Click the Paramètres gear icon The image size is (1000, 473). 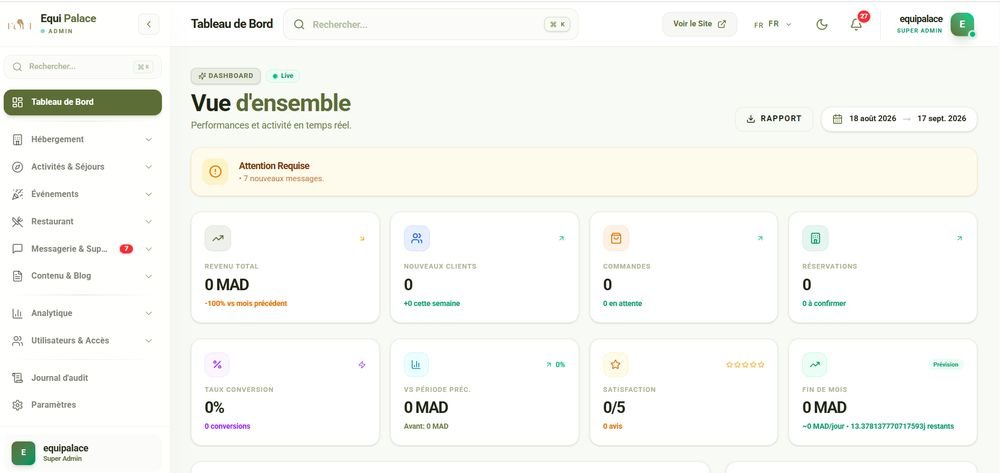[18, 405]
